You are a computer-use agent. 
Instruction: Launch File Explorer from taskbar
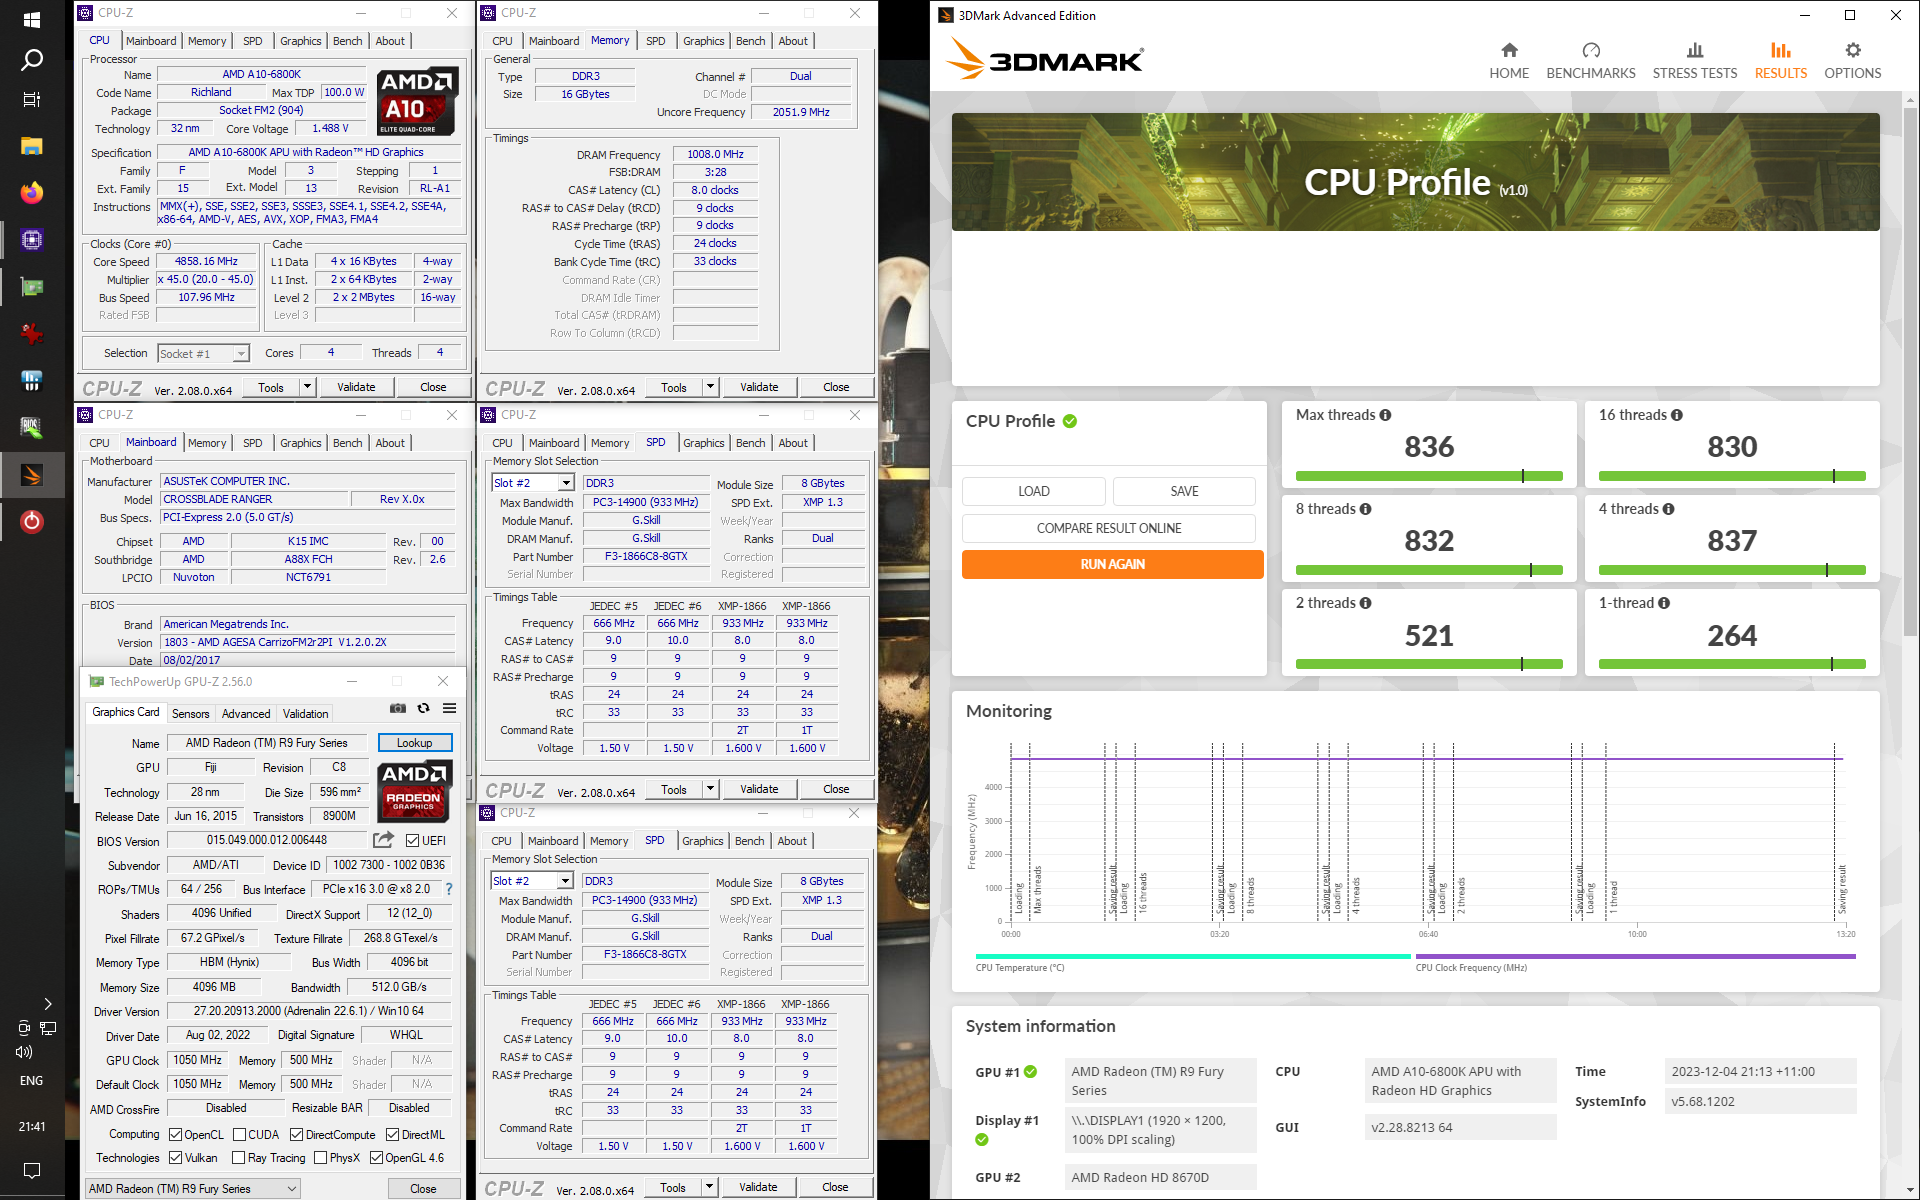(x=32, y=146)
